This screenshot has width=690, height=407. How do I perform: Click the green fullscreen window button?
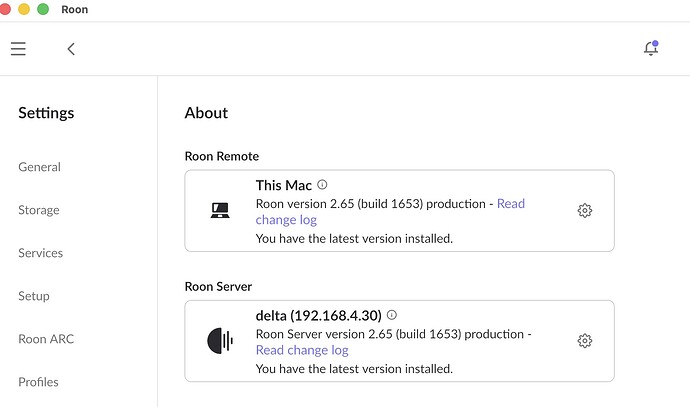click(43, 9)
